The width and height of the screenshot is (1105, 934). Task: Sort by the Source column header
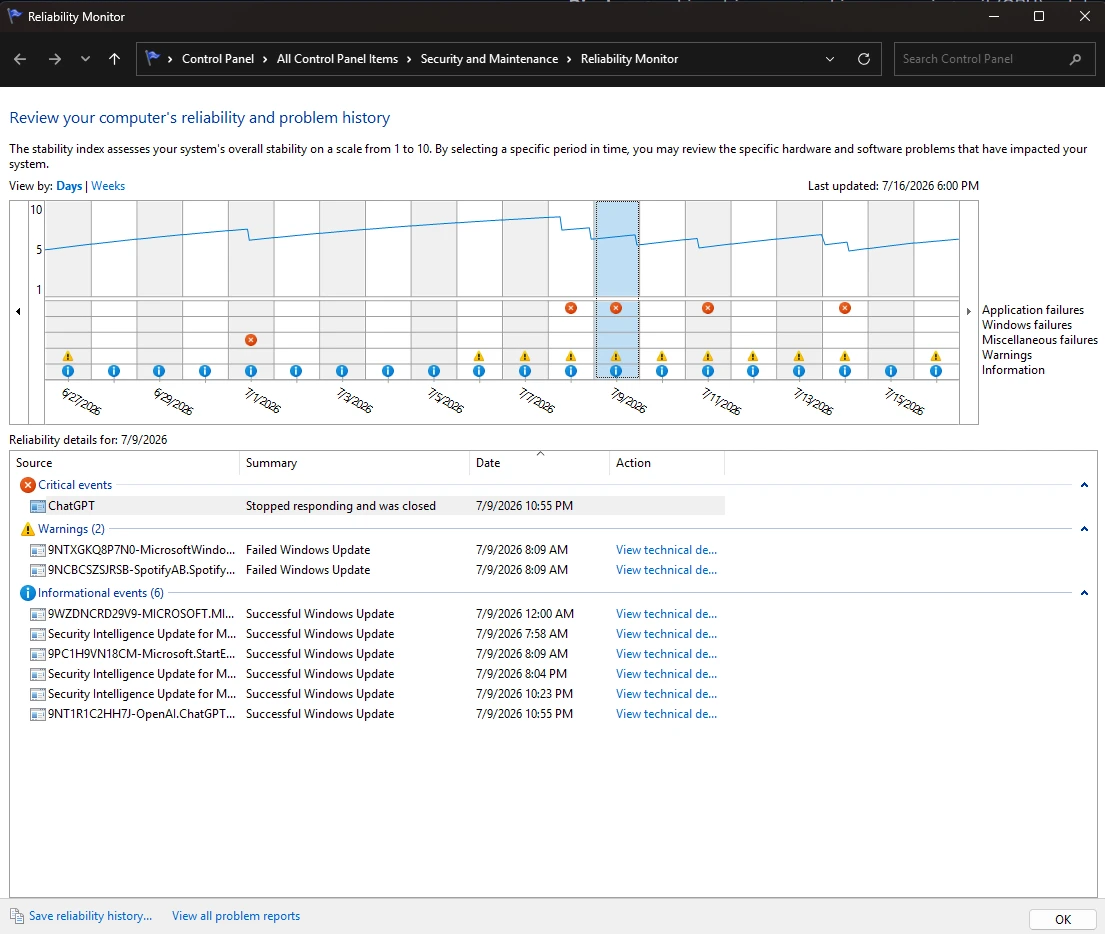[x=125, y=463]
